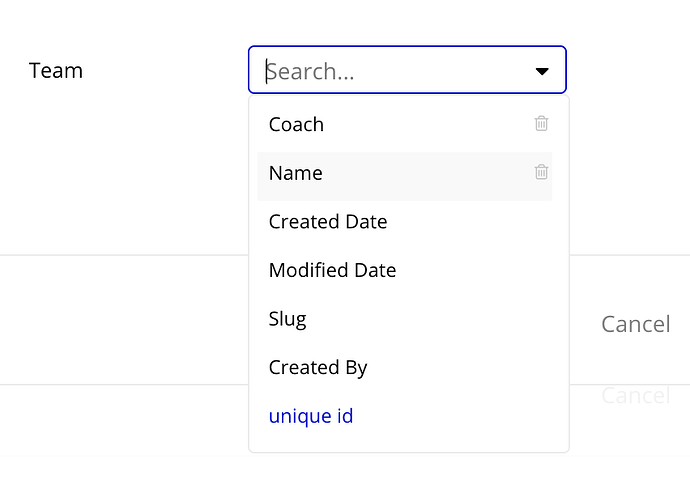This screenshot has height=481, width=690.
Task: Select the Created By option
Action: [318, 367]
